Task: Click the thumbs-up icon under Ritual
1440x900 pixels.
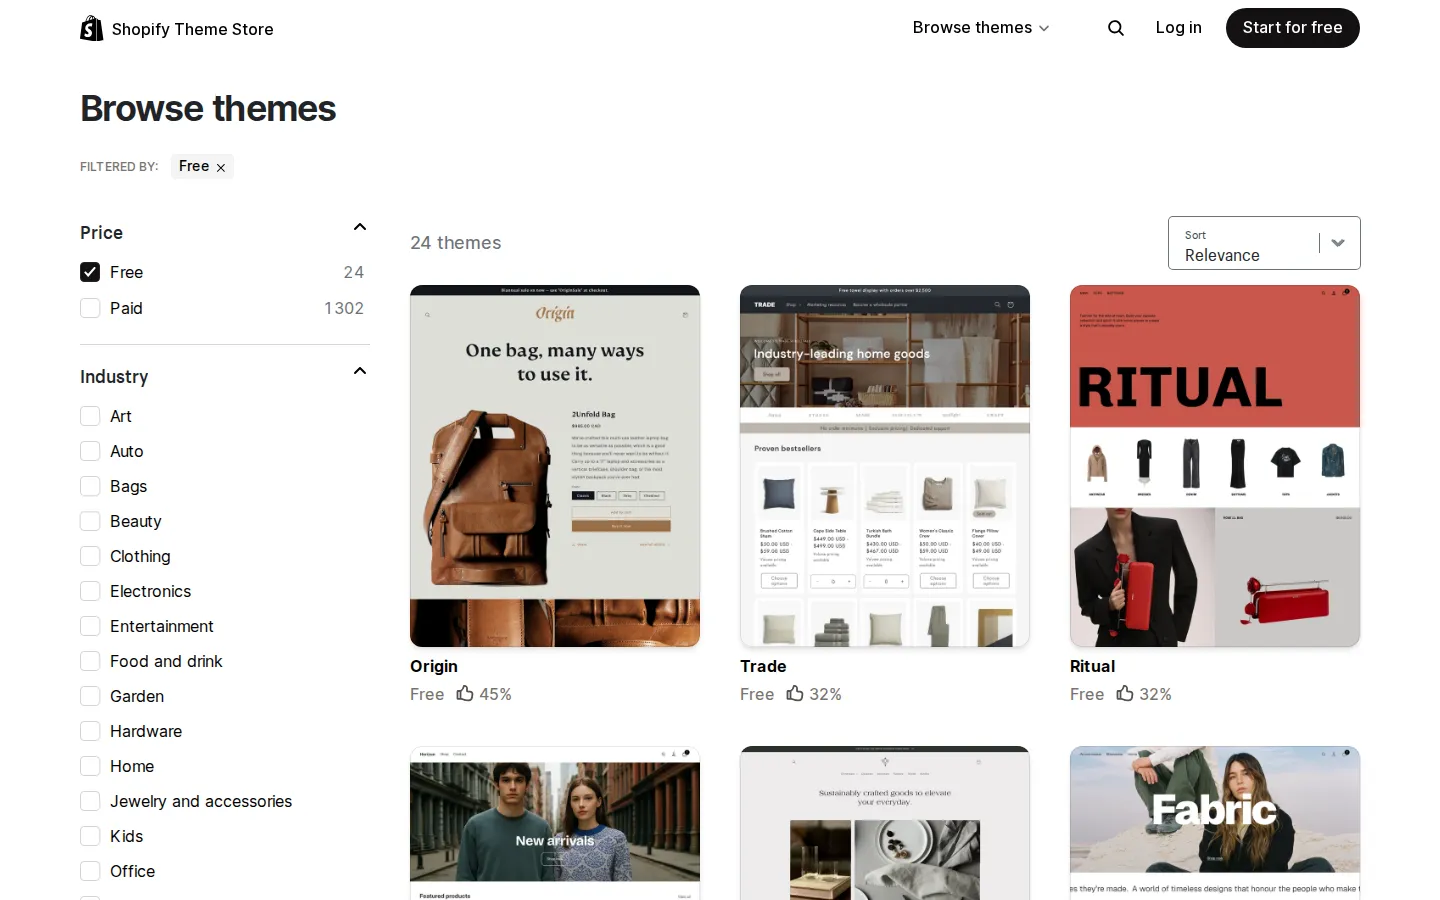Action: coord(1125,693)
